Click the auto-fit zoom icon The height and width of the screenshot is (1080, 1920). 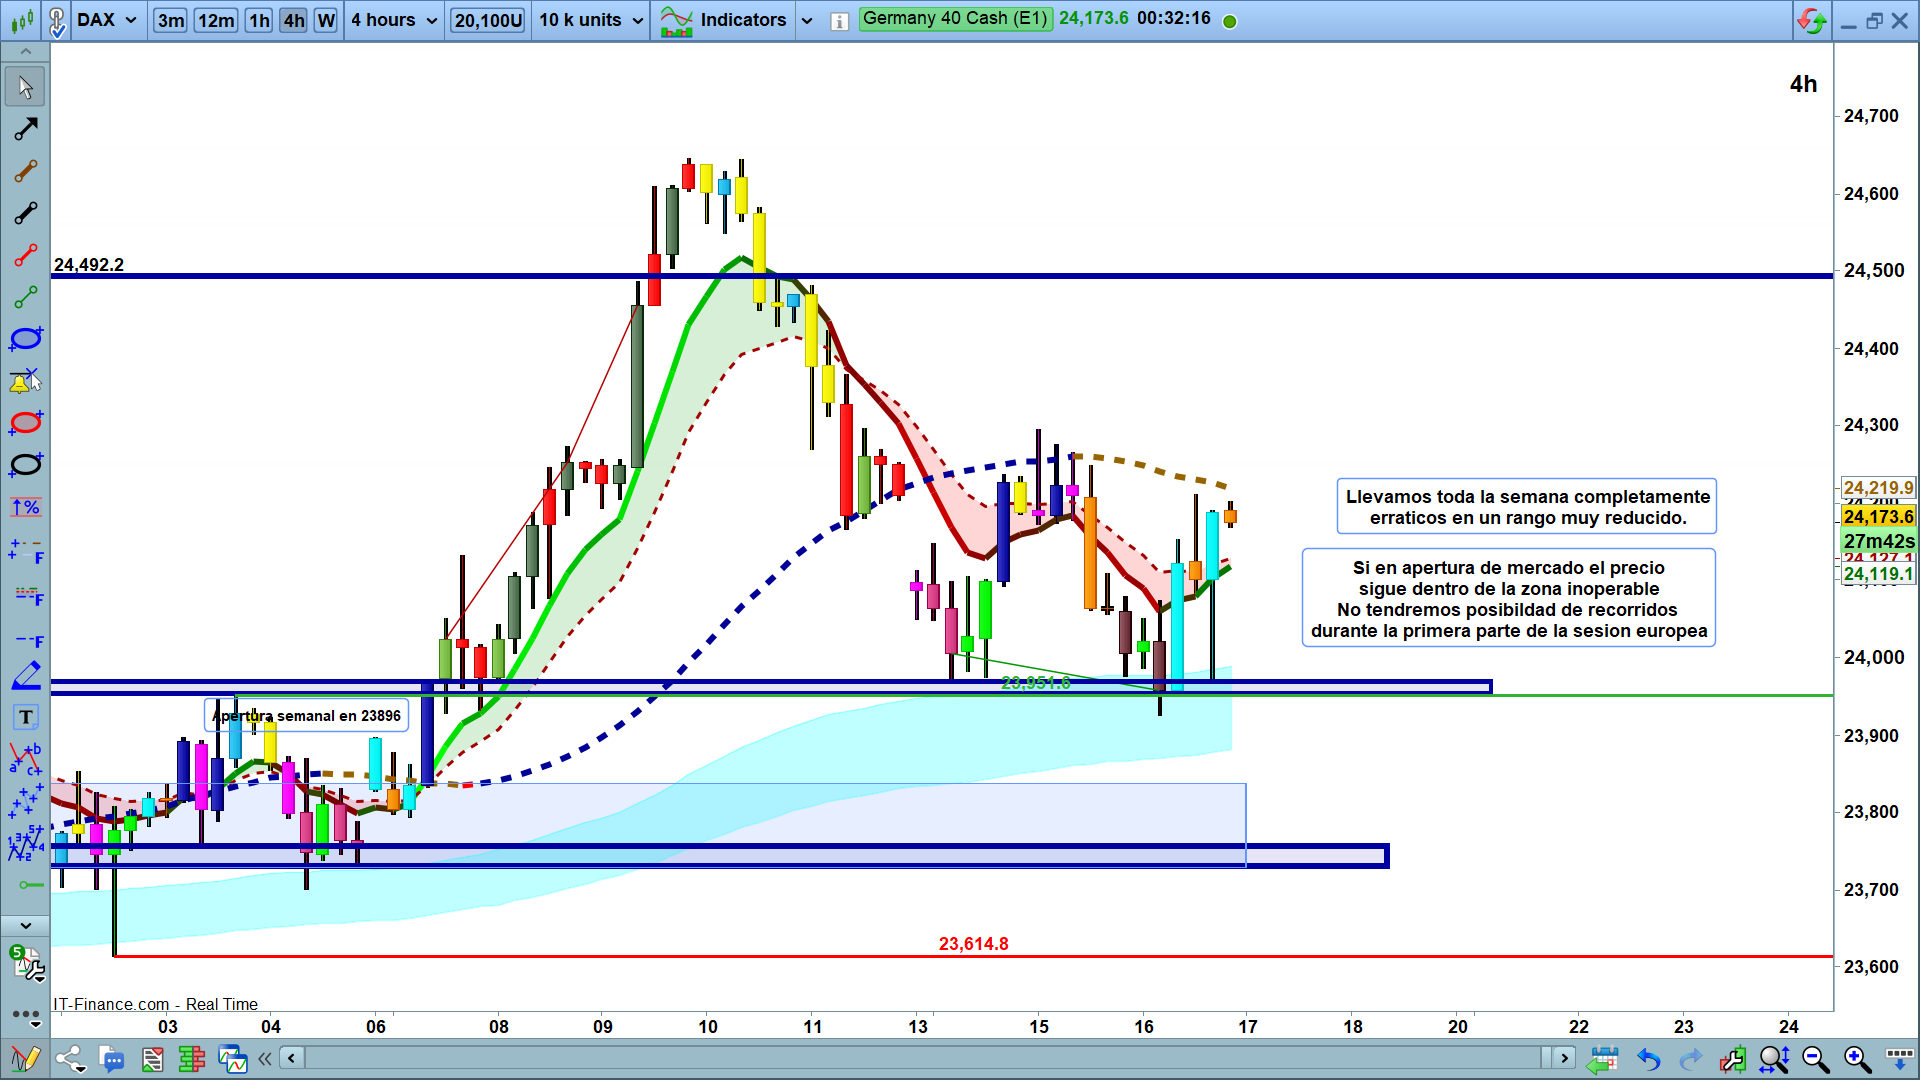tap(1774, 1059)
